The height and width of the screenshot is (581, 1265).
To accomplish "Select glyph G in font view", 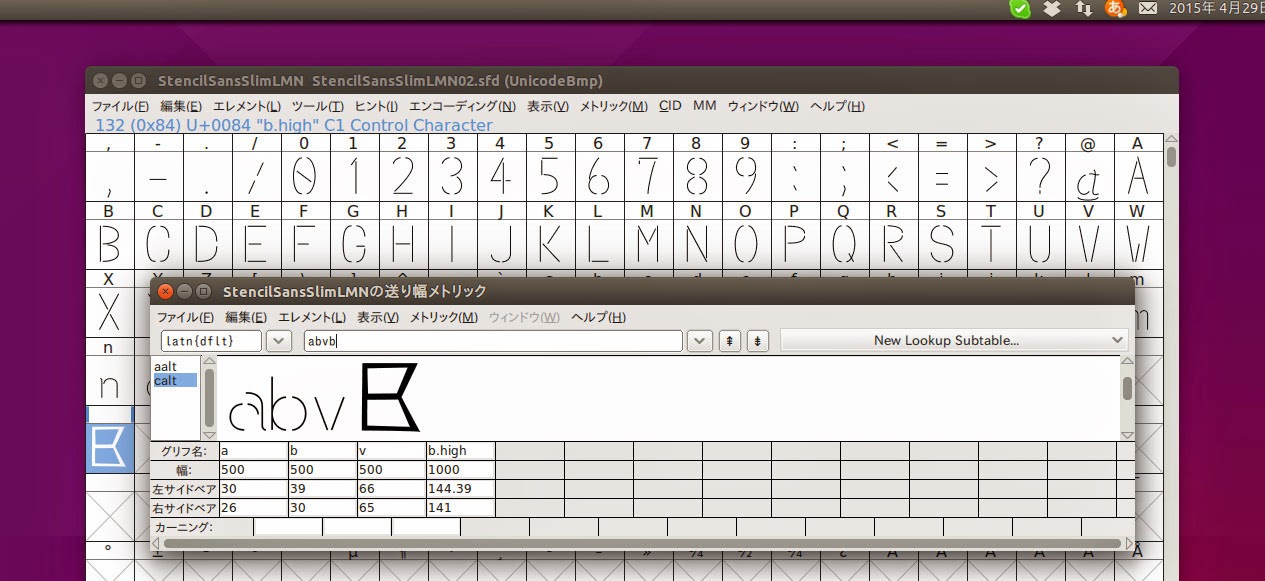I will [353, 245].
